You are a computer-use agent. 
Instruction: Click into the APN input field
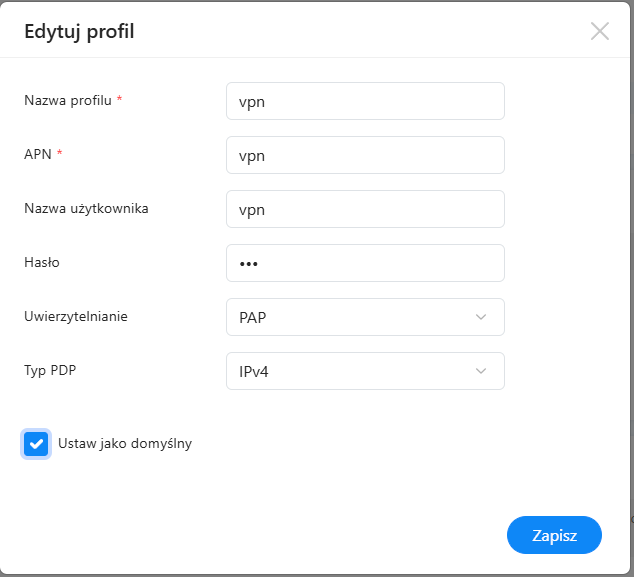365,155
